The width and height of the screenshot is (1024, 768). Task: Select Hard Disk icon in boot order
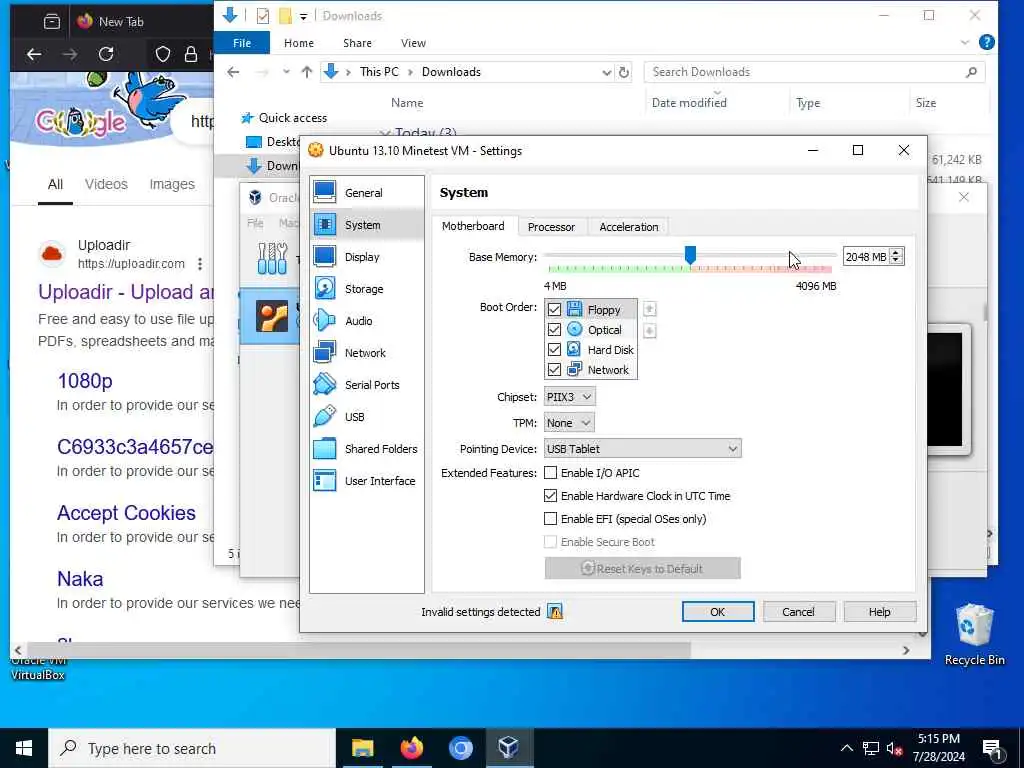coord(574,349)
